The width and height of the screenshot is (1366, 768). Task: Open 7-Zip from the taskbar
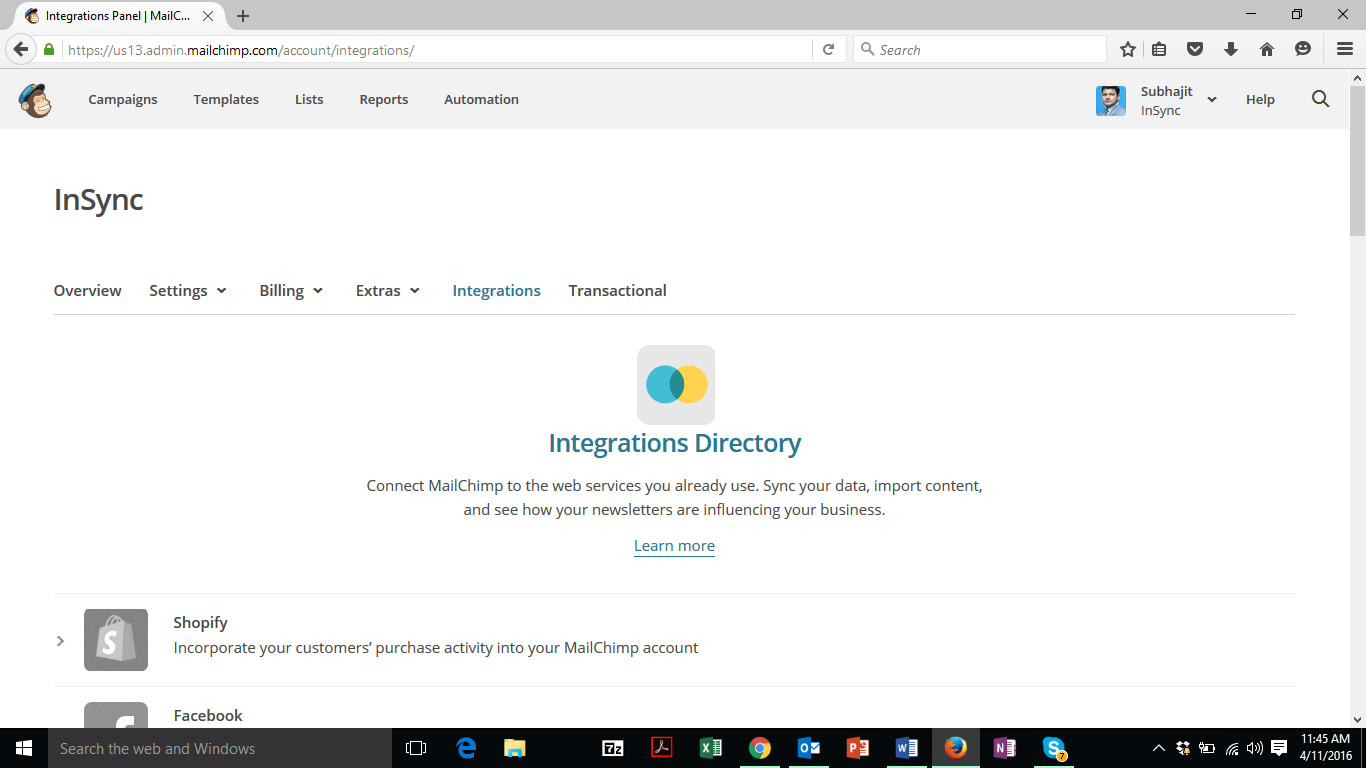[613, 748]
